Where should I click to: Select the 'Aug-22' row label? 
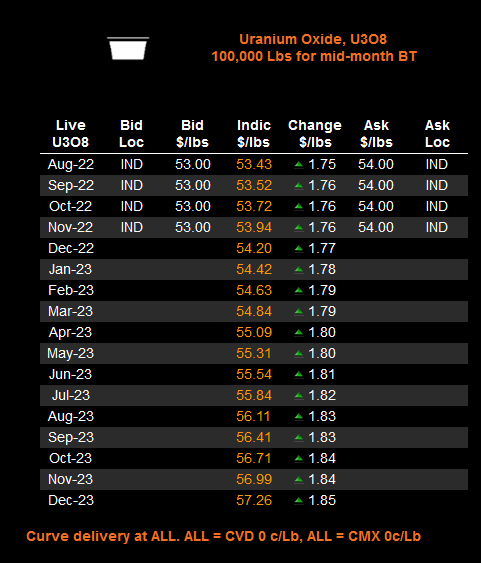point(71,164)
